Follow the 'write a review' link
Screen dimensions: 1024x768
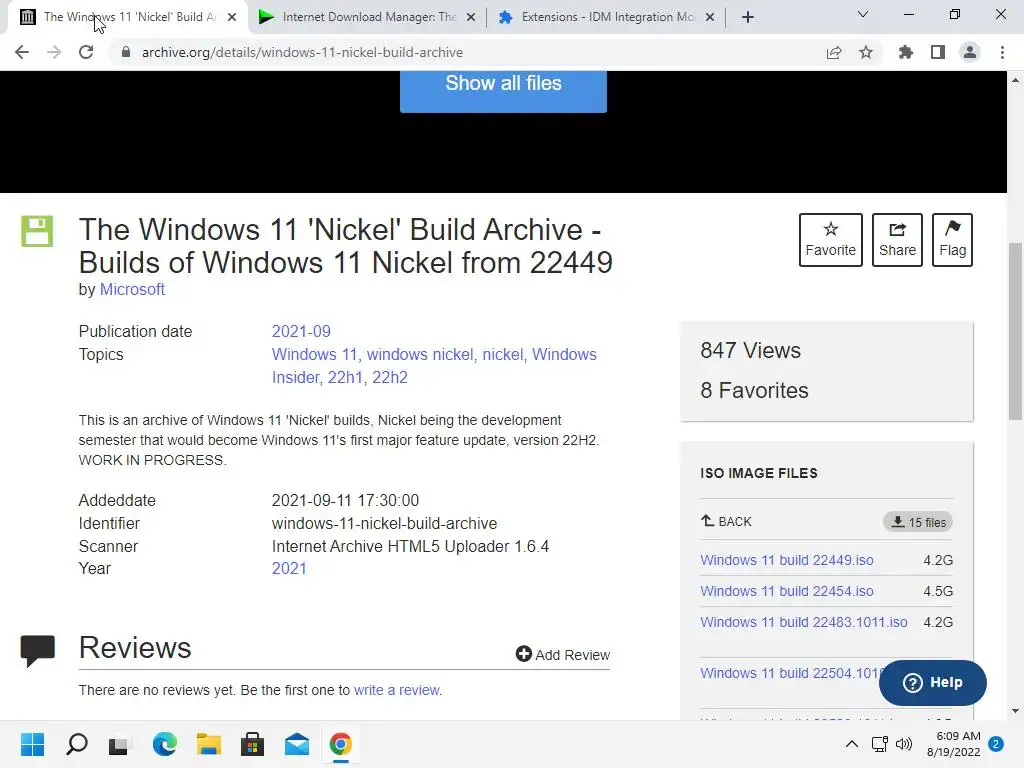click(x=396, y=690)
